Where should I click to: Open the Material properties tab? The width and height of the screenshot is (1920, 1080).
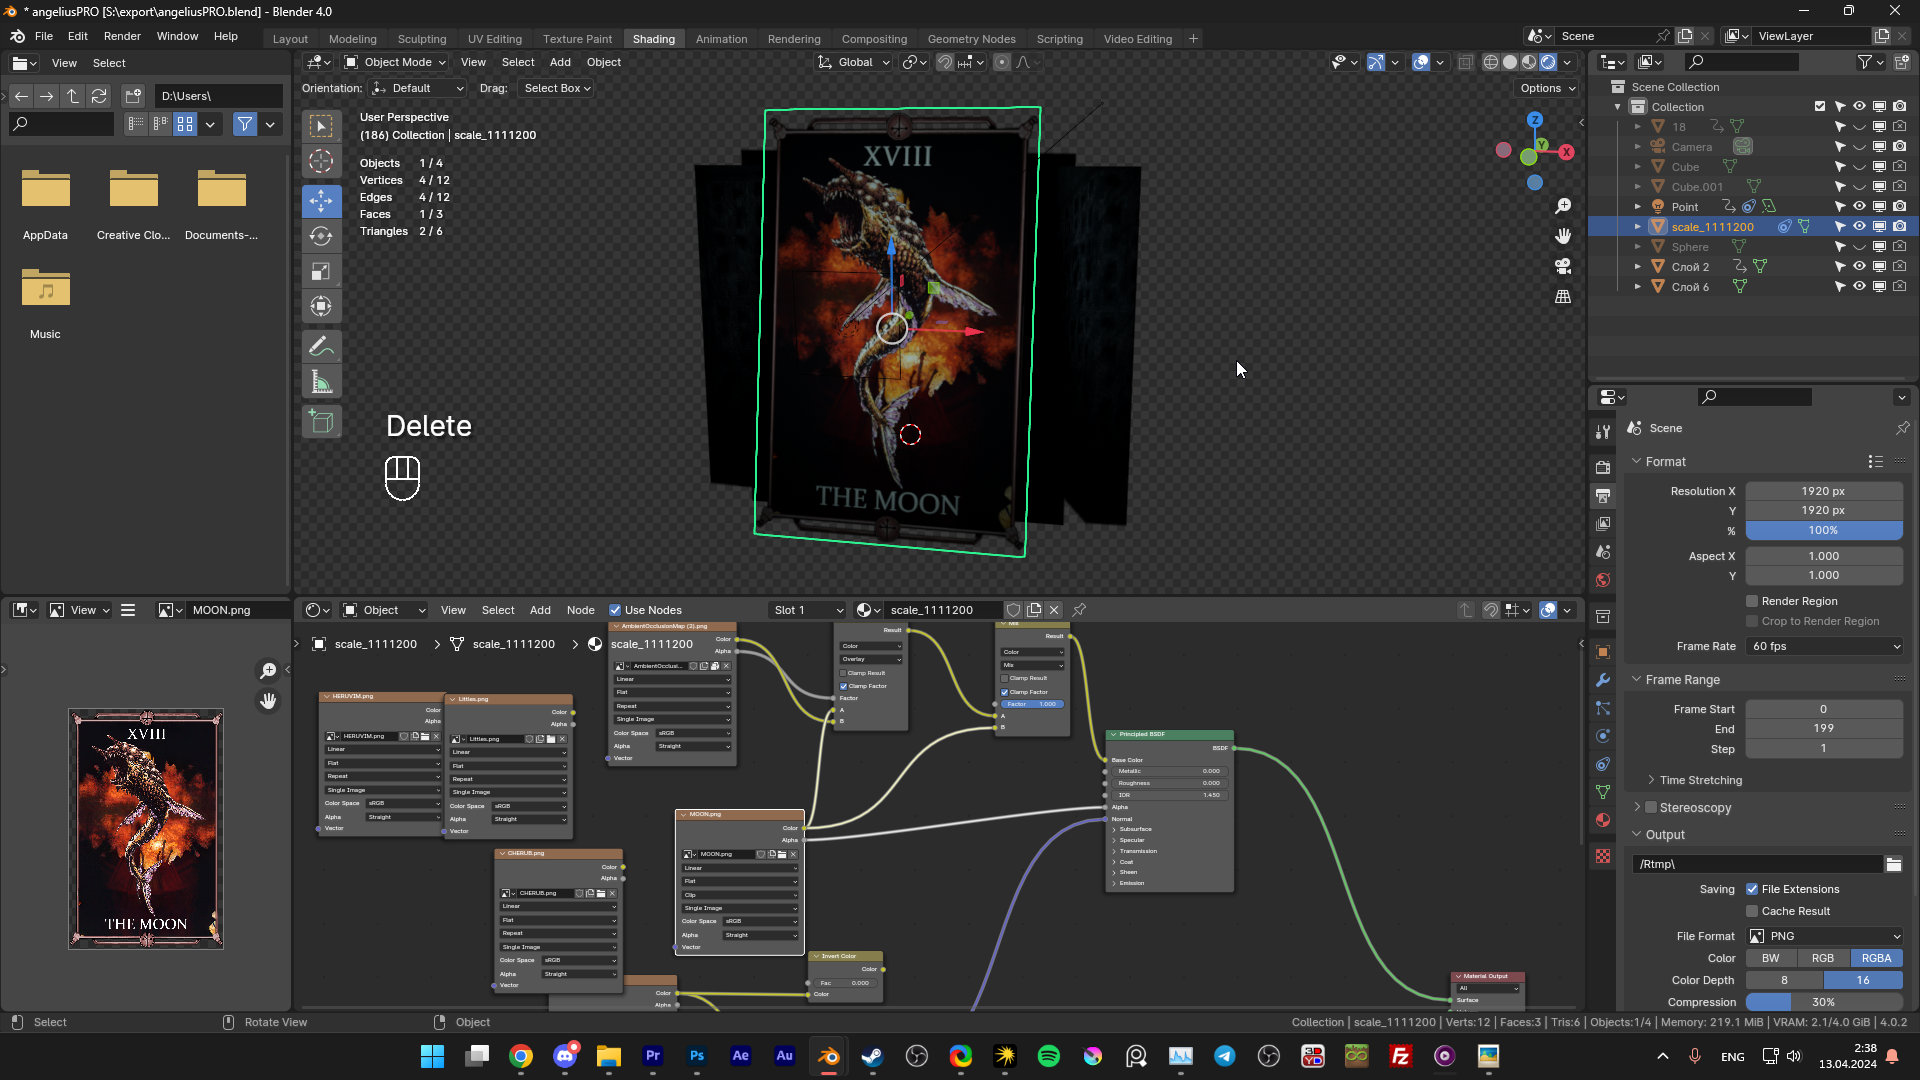[1603, 820]
